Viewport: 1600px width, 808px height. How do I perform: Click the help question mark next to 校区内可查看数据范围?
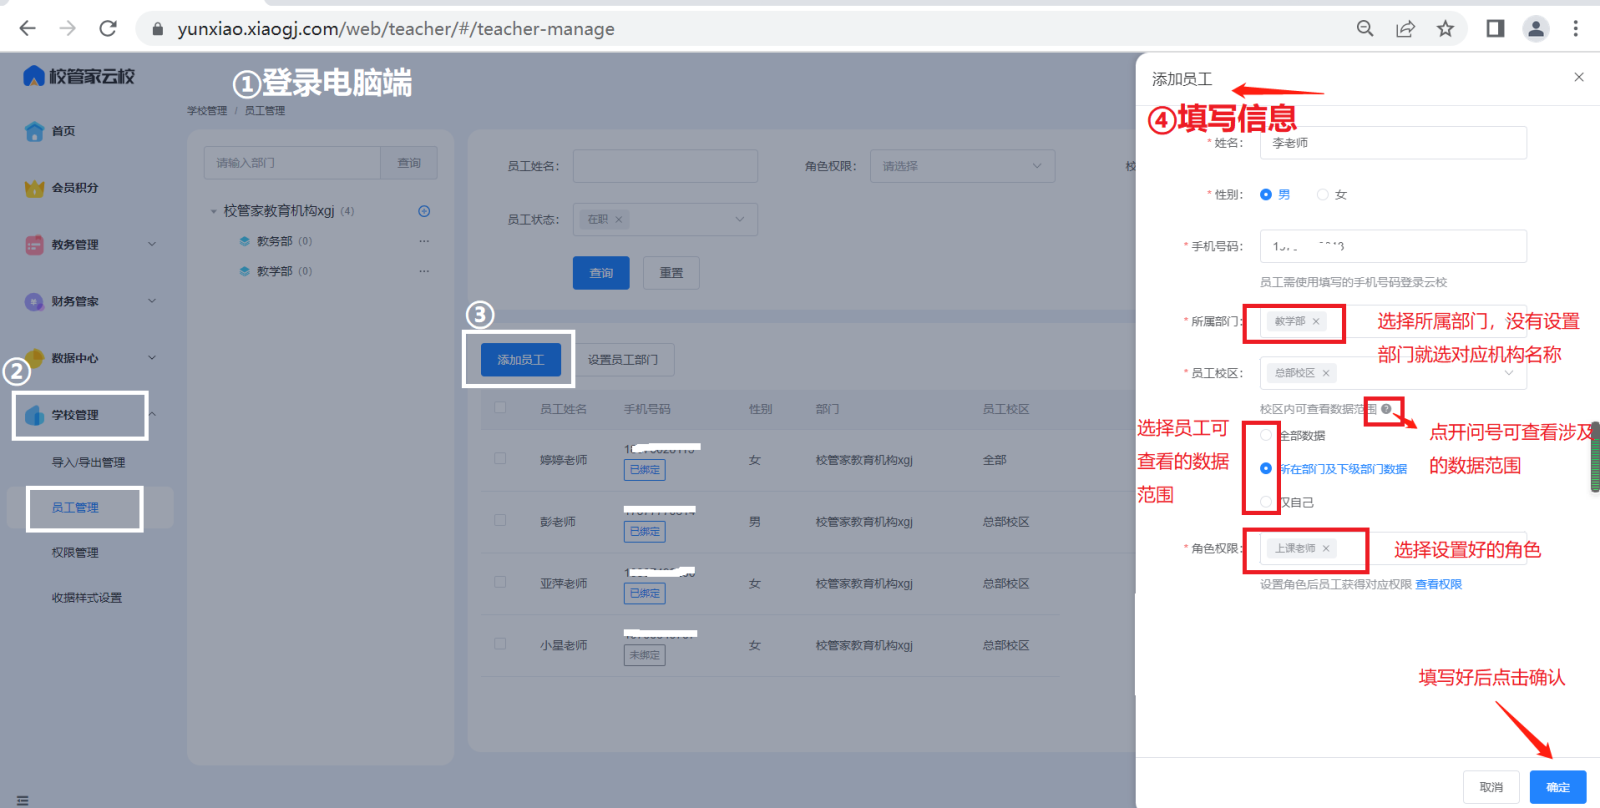point(1386,409)
